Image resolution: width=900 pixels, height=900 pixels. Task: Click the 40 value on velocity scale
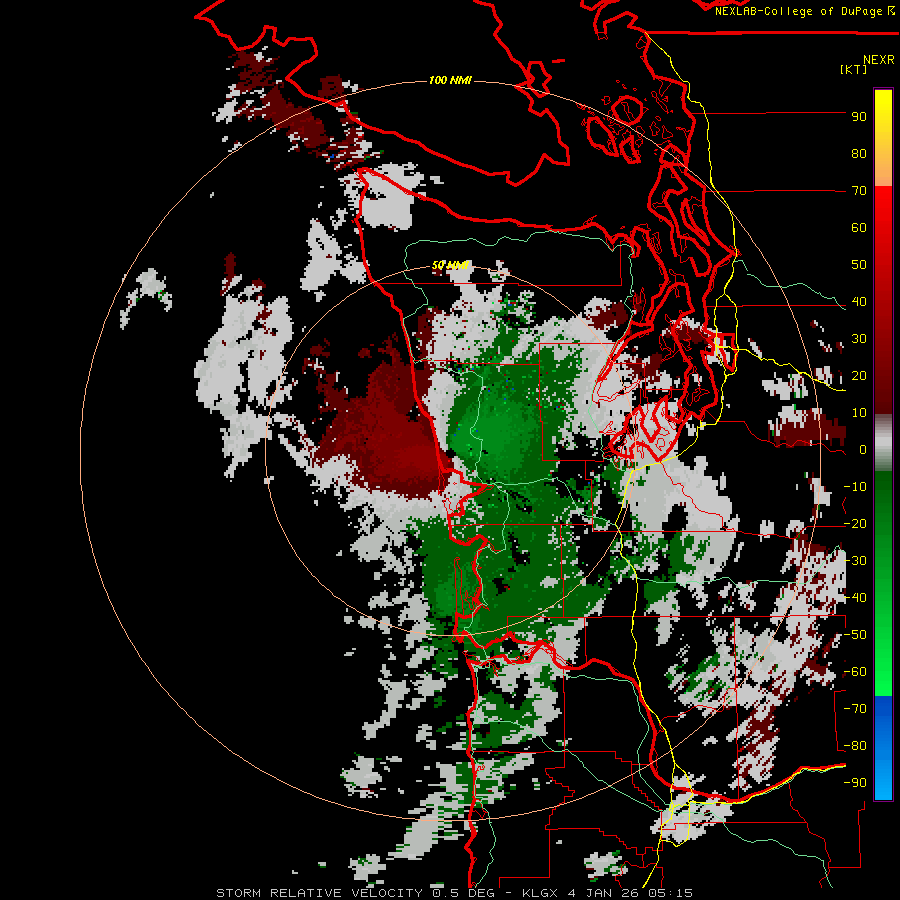click(859, 302)
